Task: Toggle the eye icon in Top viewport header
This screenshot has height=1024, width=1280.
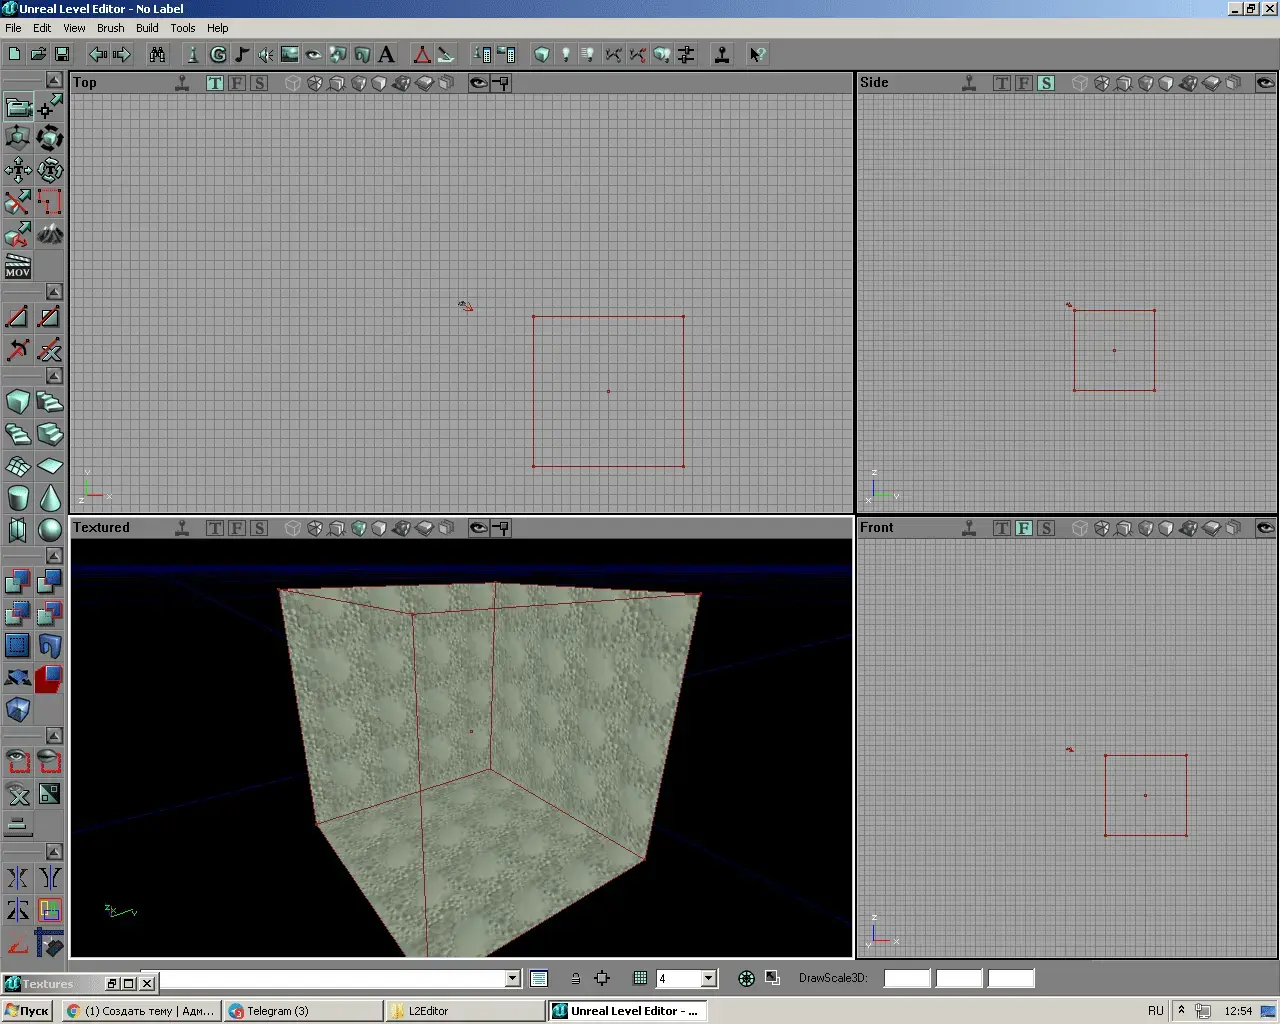Action: point(479,83)
